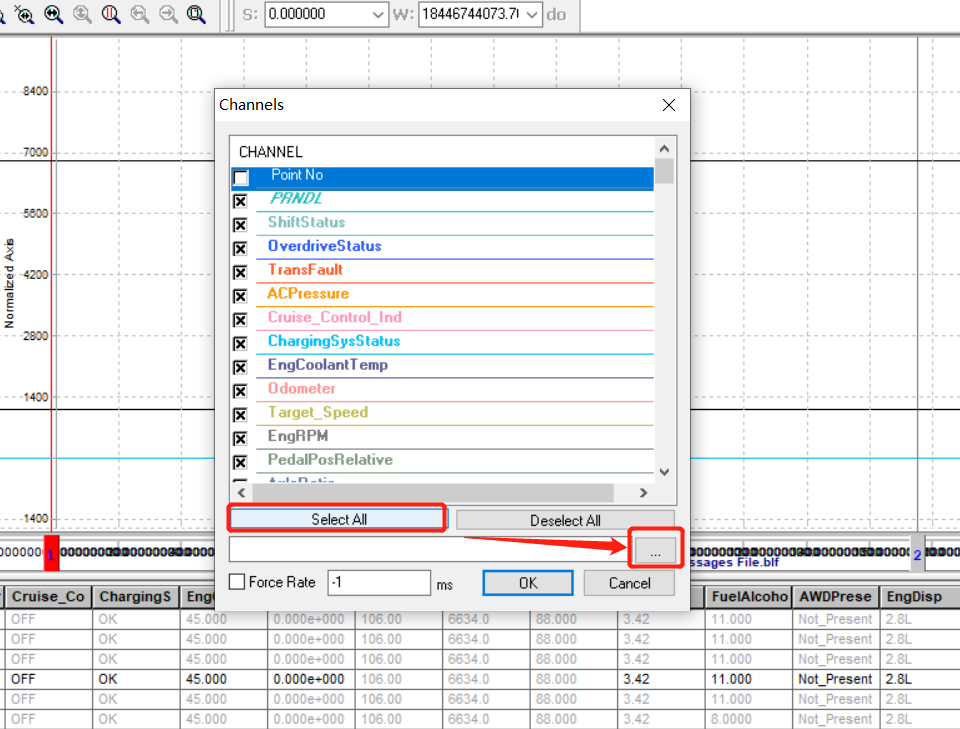Highlight the PedalPosRelative channel name
This screenshot has width=960, height=729.
[330, 460]
